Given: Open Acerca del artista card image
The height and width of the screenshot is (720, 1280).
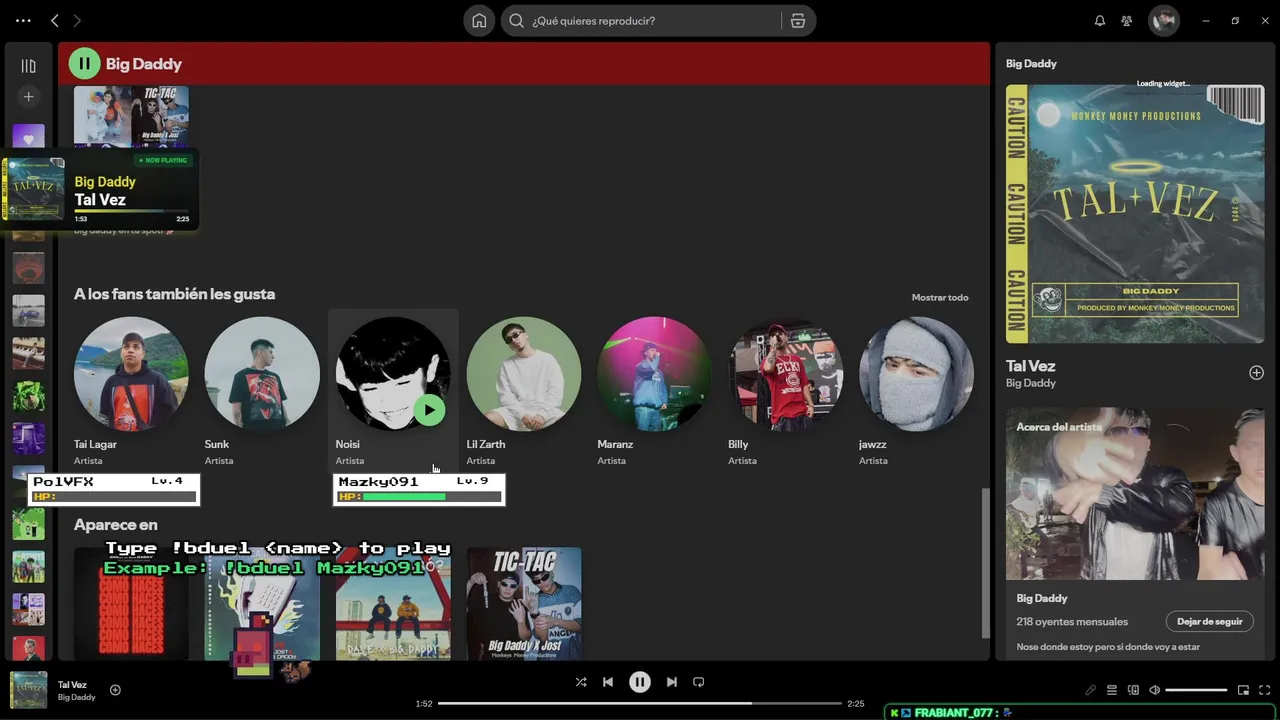Looking at the screenshot, I should (x=1135, y=493).
